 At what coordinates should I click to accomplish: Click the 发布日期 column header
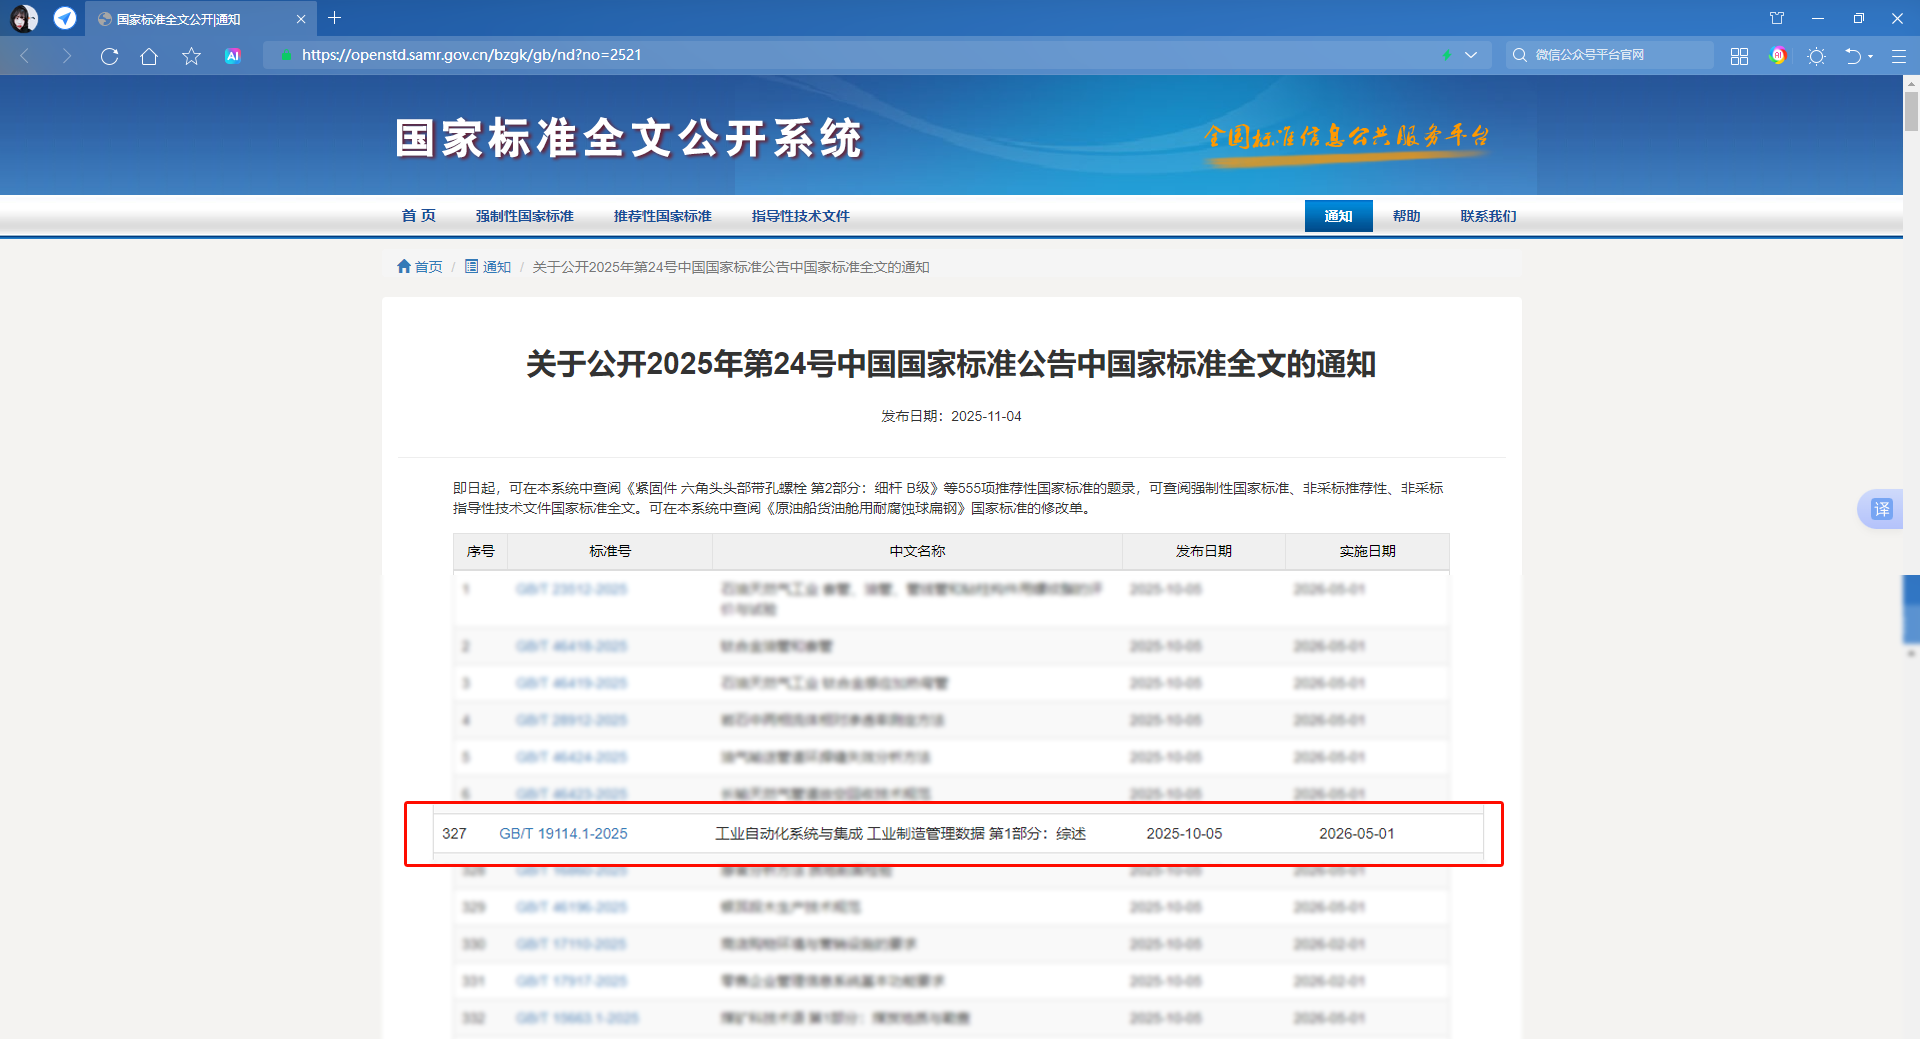1204,551
